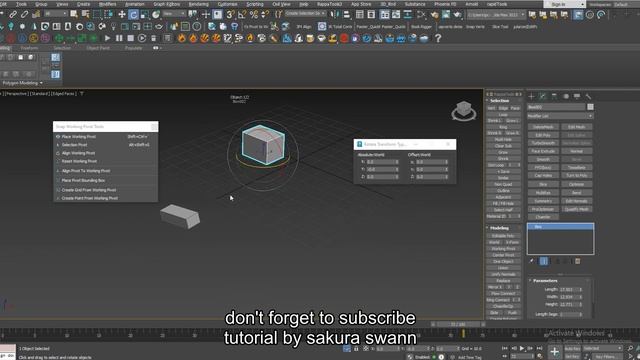Select Place Working Pivot in floating menu
This screenshot has width=640, height=360.
tap(105, 137)
